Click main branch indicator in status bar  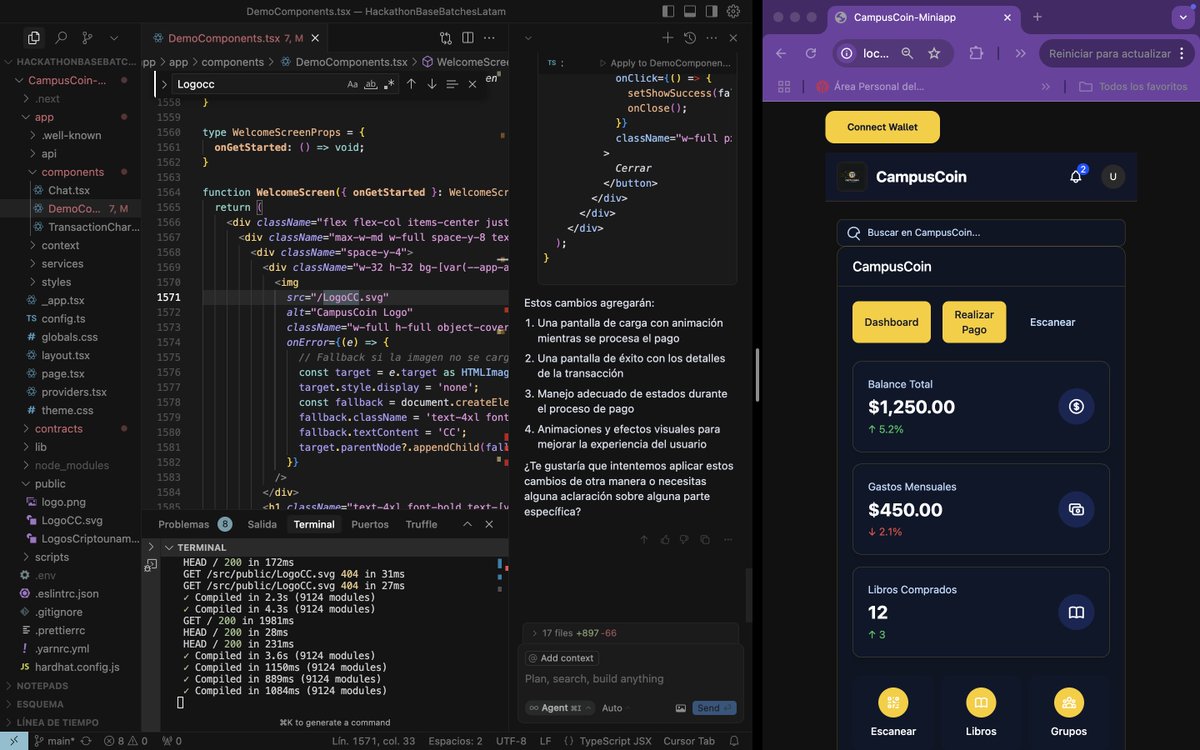[55, 741]
